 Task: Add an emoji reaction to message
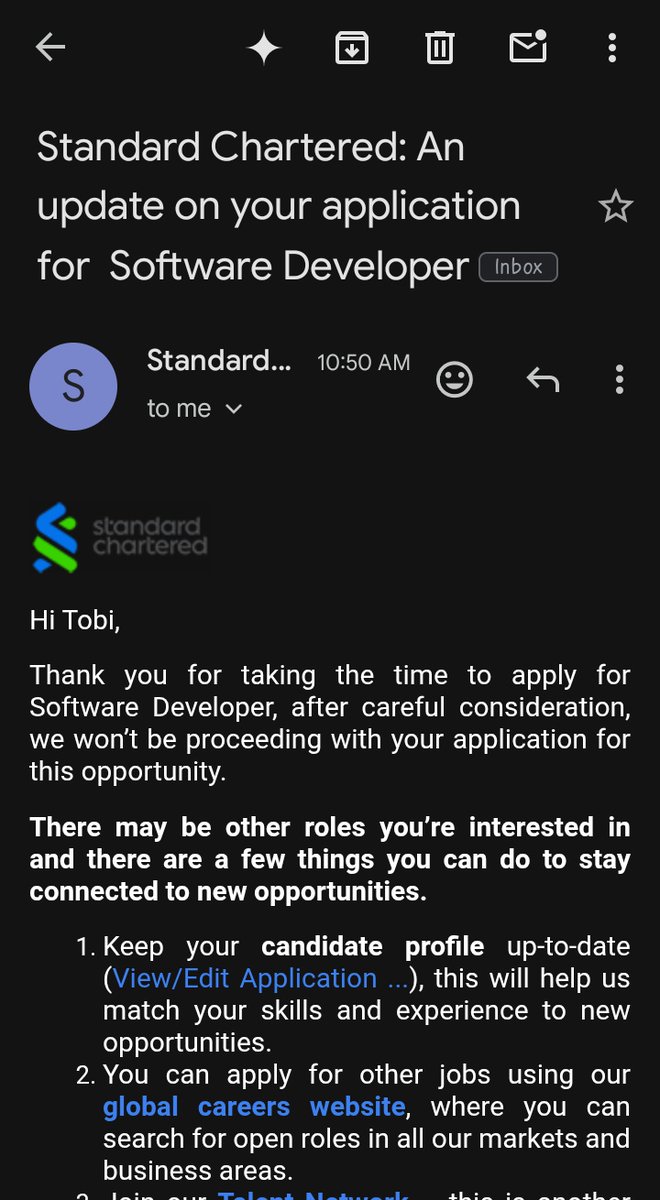(x=455, y=379)
